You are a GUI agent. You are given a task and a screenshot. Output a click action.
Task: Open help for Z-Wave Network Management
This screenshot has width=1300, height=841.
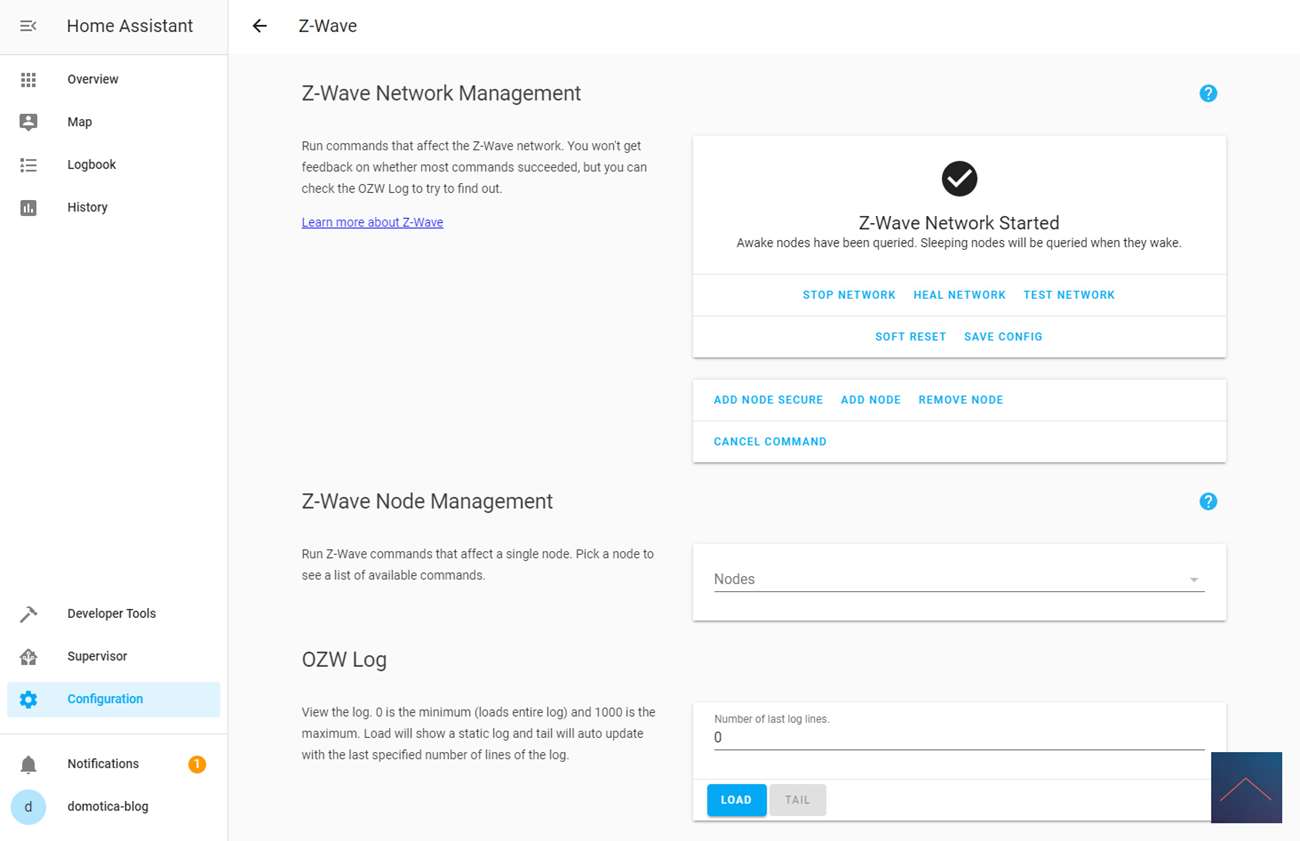1208,93
